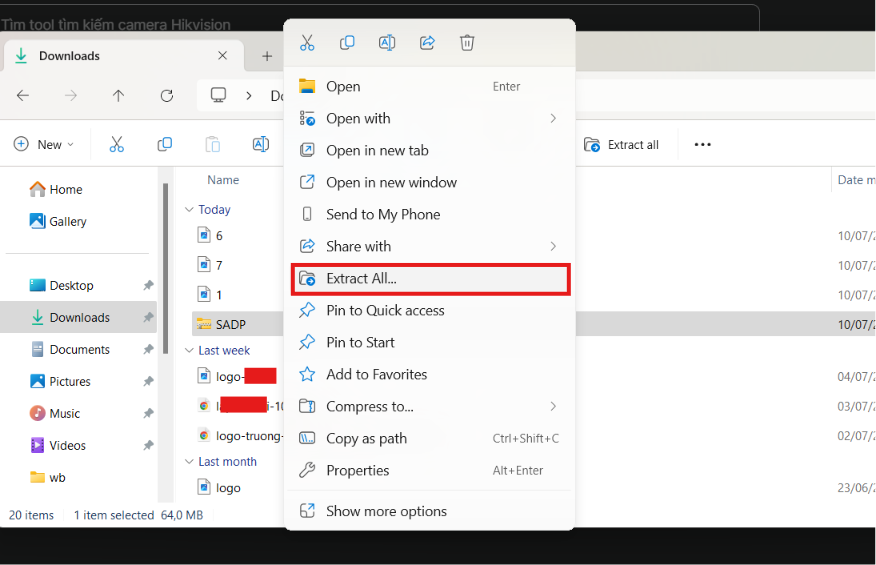Go up one folder with the up arrow
This screenshot has height=565, width=876.
pyautogui.click(x=118, y=96)
